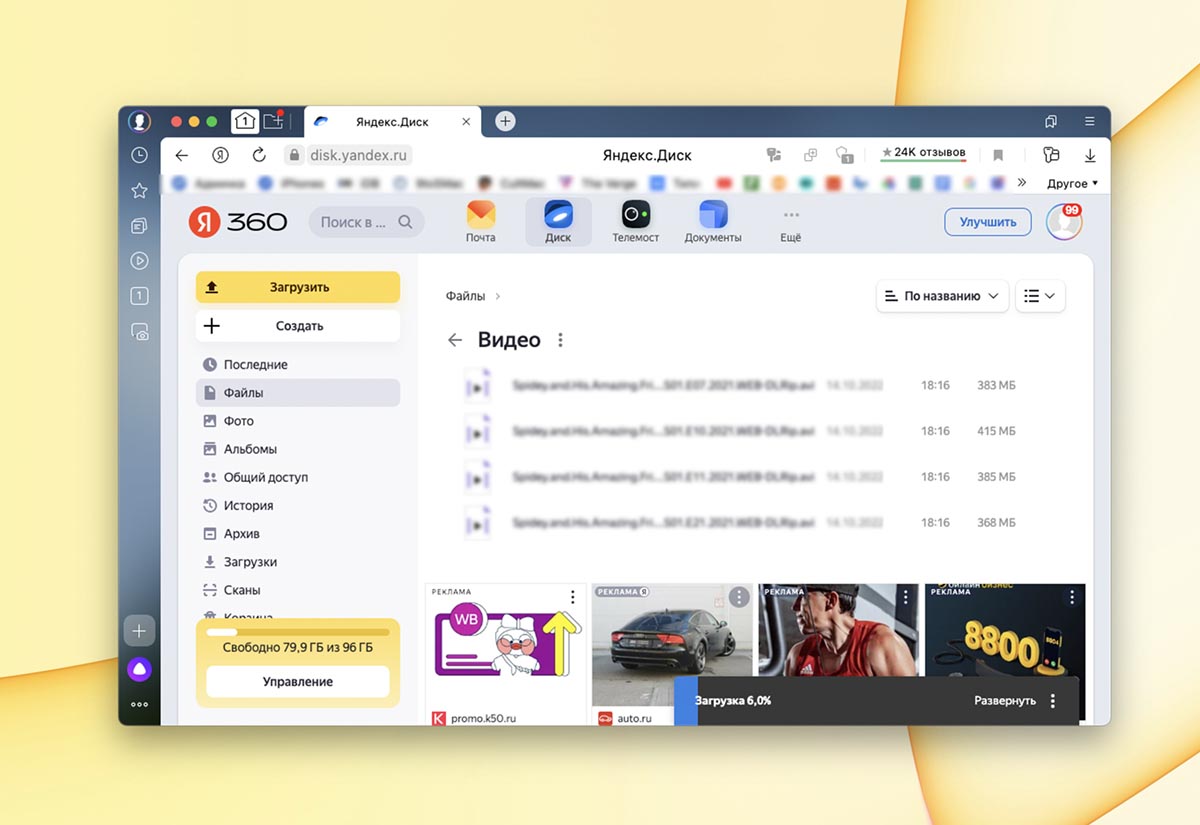This screenshot has width=1200, height=825.
Task: Open the browser sidebar collections icon
Action: point(139,226)
